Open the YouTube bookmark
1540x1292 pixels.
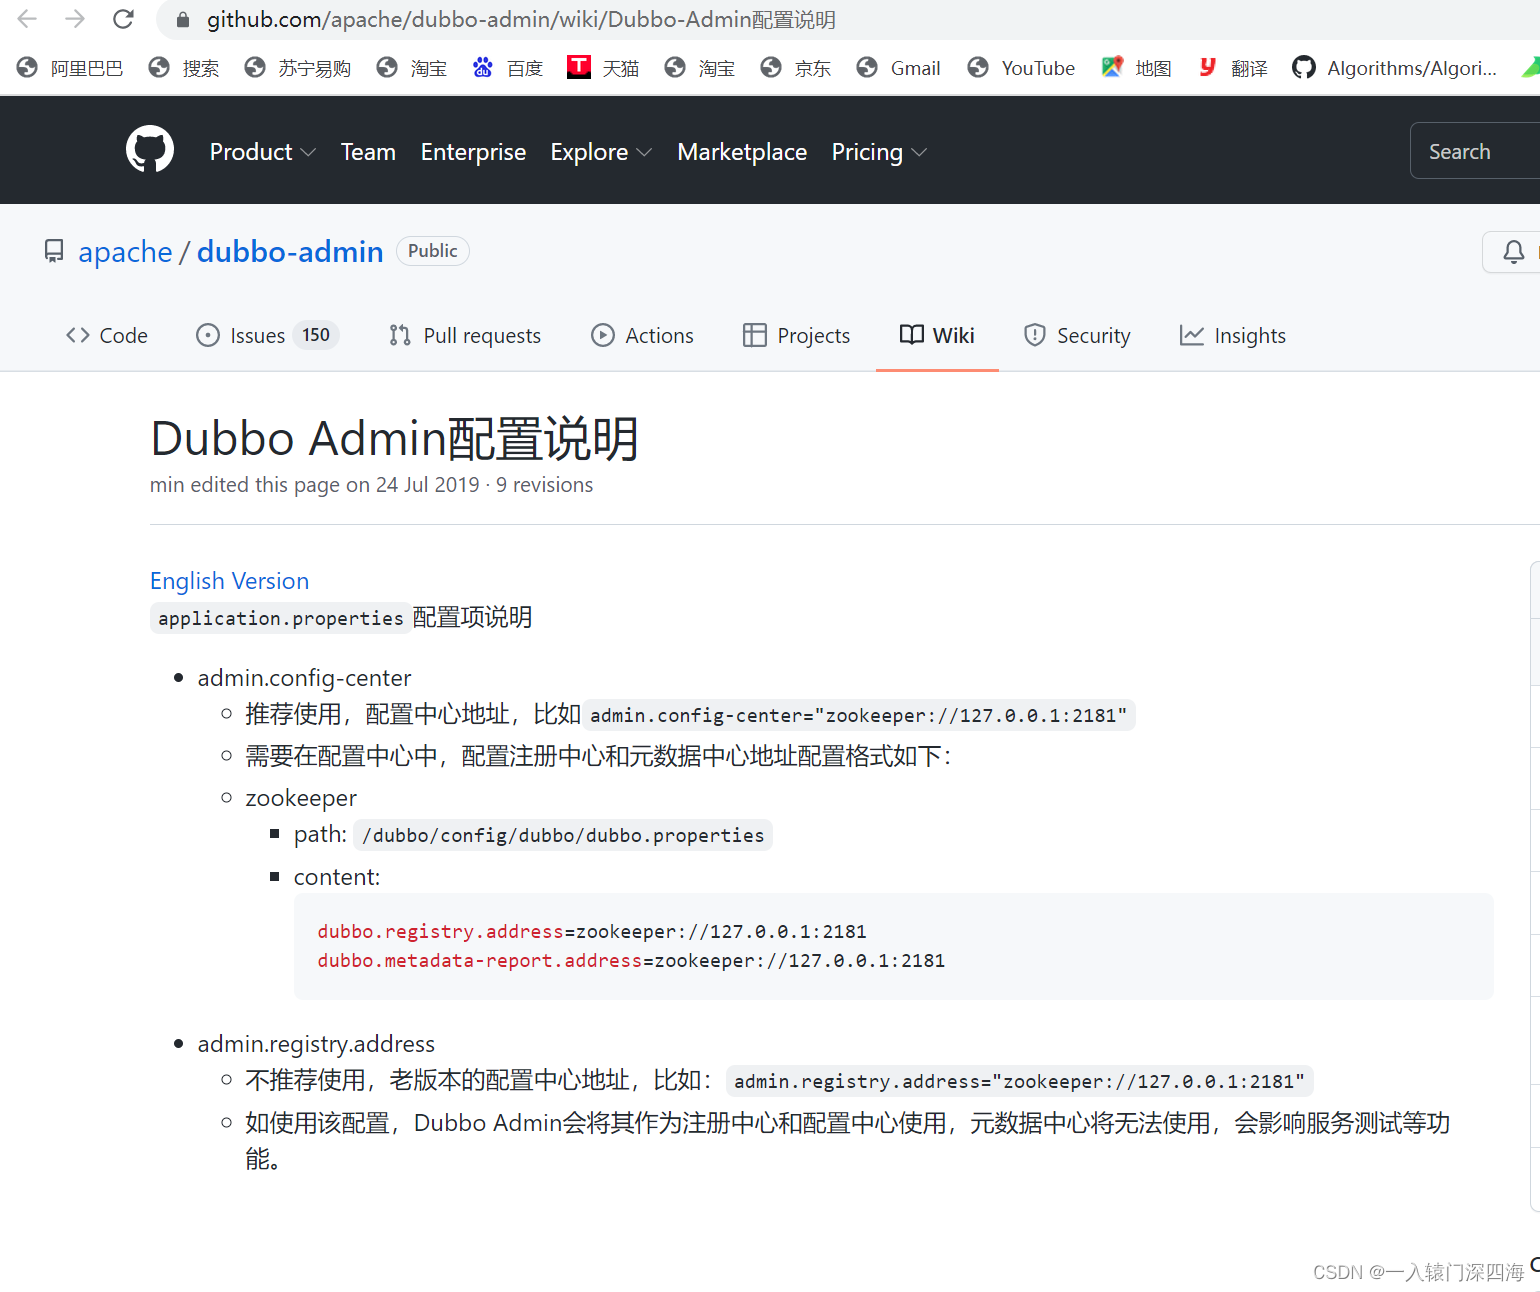tap(1021, 68)
